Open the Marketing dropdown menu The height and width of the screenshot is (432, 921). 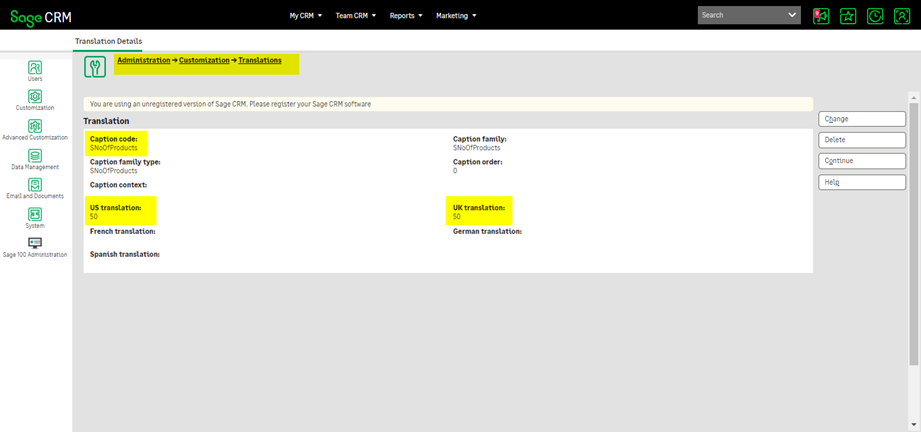click(x=456, y=16)
